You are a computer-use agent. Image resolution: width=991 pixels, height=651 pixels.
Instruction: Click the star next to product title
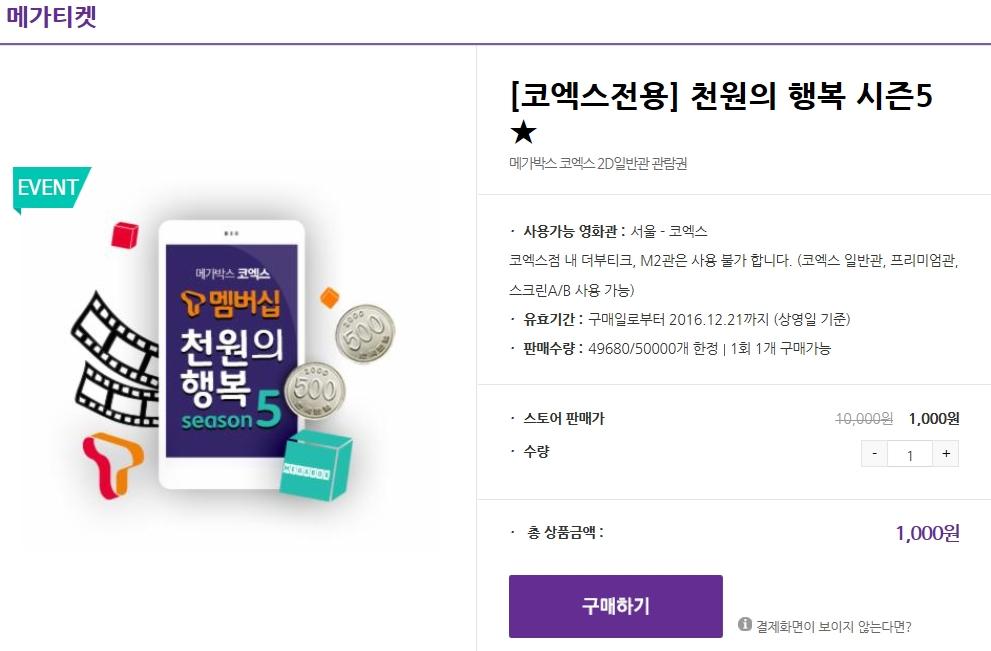(x=523, y=133)
